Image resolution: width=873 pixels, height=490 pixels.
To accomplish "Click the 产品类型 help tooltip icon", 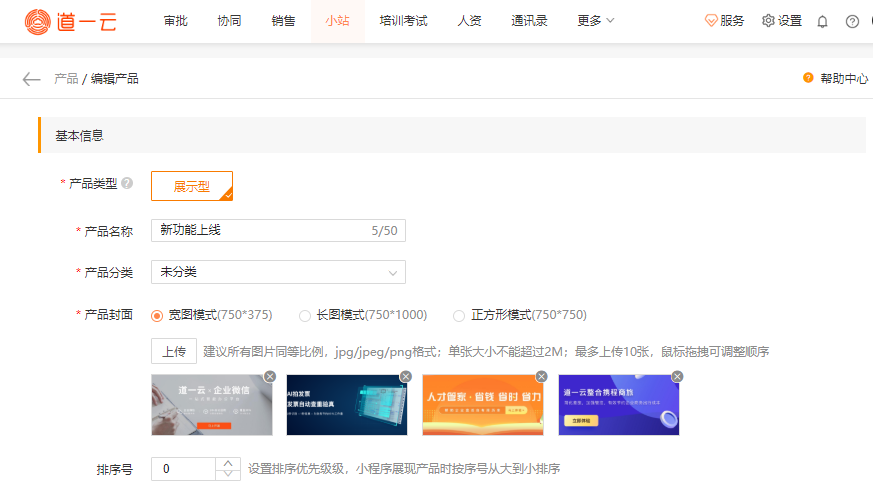I will pyautogui.click(x=127, y=183).
